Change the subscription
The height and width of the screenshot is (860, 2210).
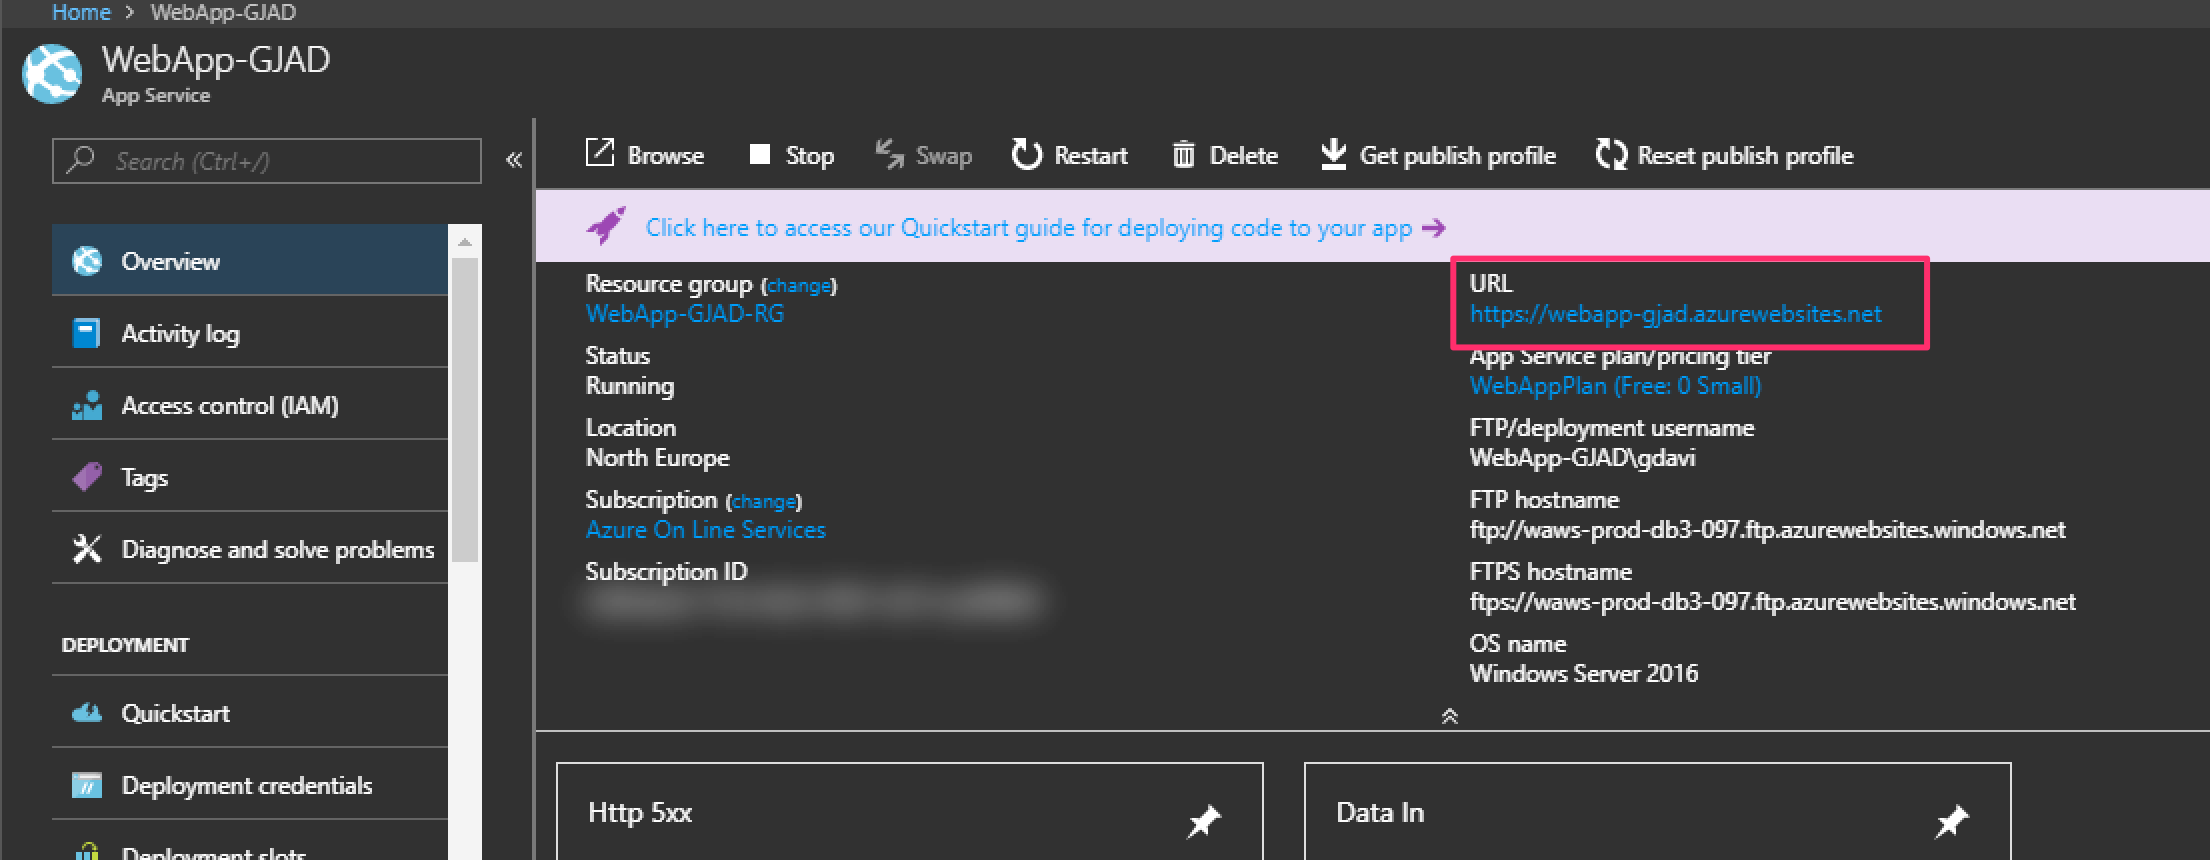coord(764,502)
